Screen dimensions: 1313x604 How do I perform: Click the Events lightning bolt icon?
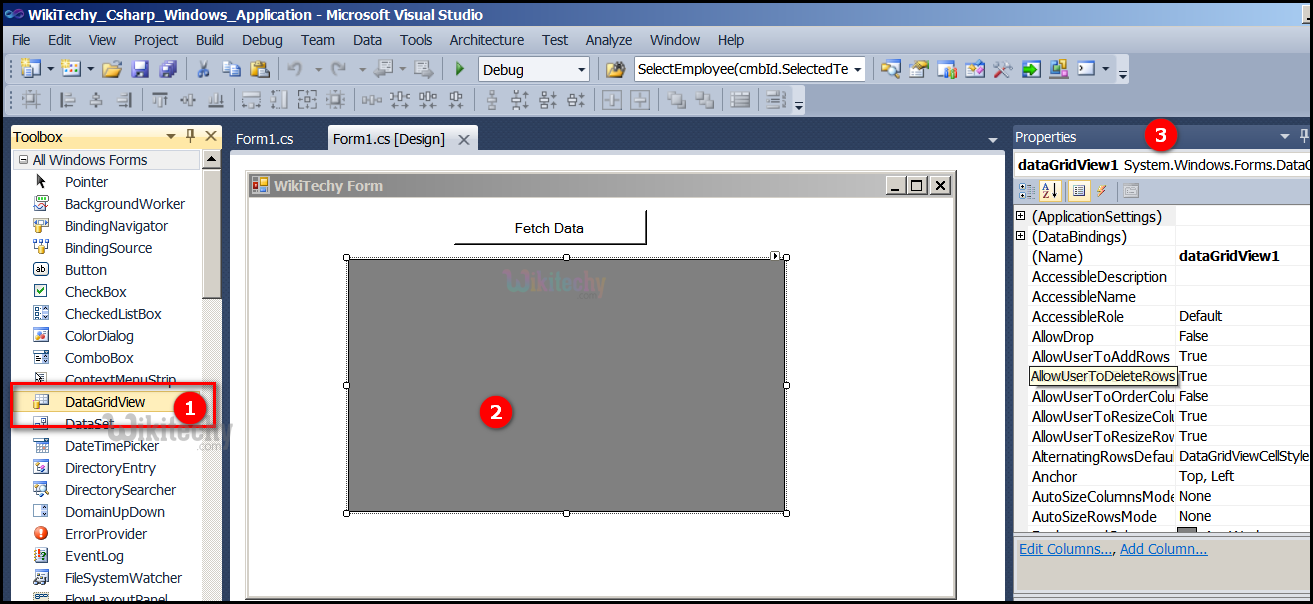pos(1102,191)
